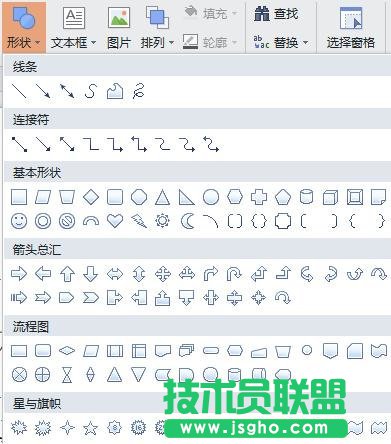Select the down arrow block shape
This screenshot has width=391, height=444.
(x=91, y=274)
